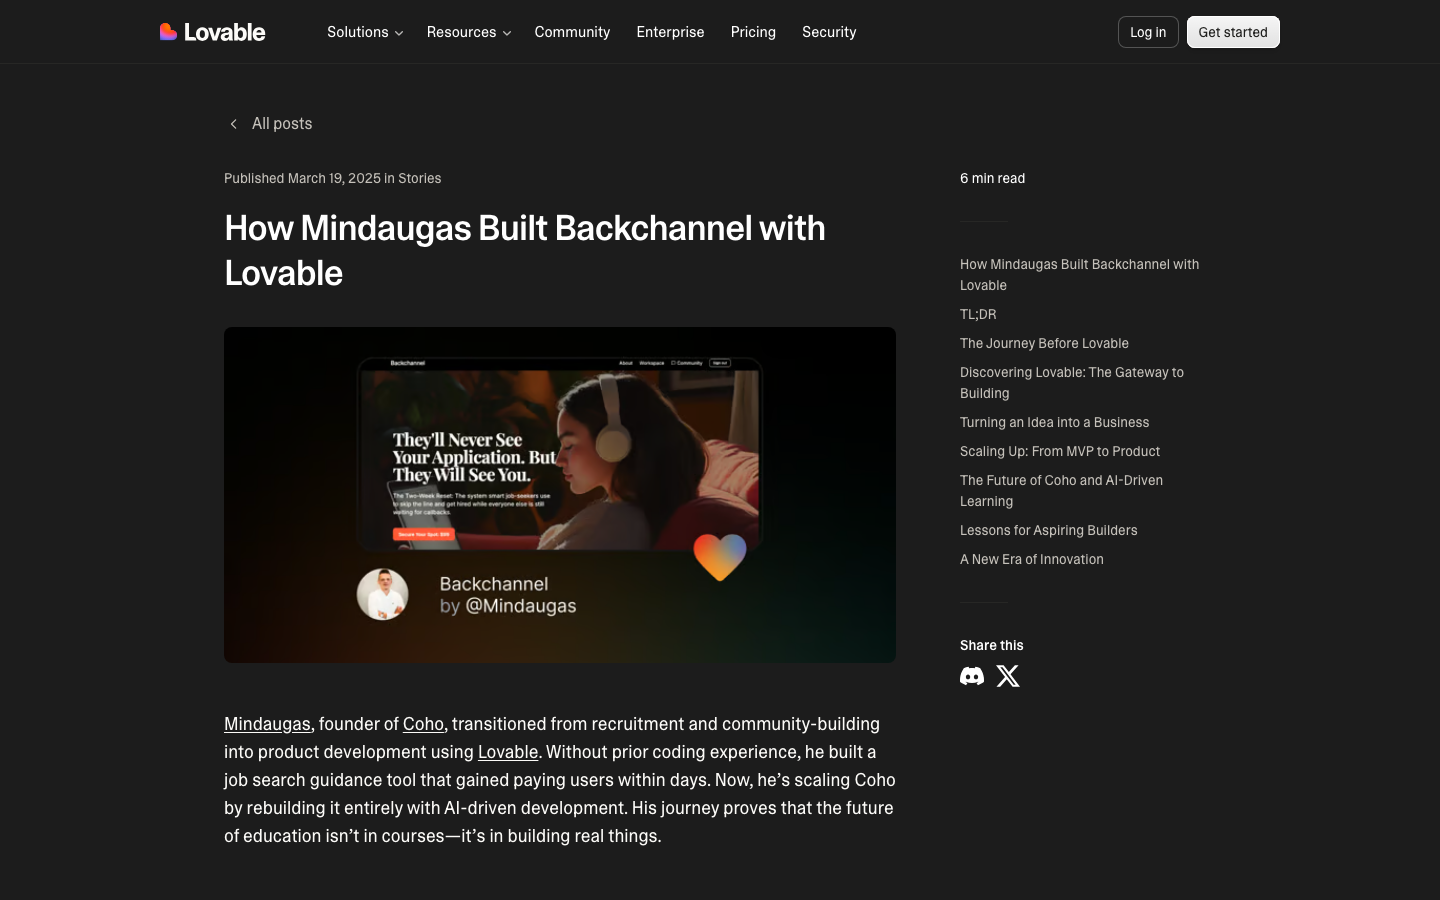Click the Get started button
Image resolution: width=1440 pixels, height=900 pixels.
pos(1233,32)
